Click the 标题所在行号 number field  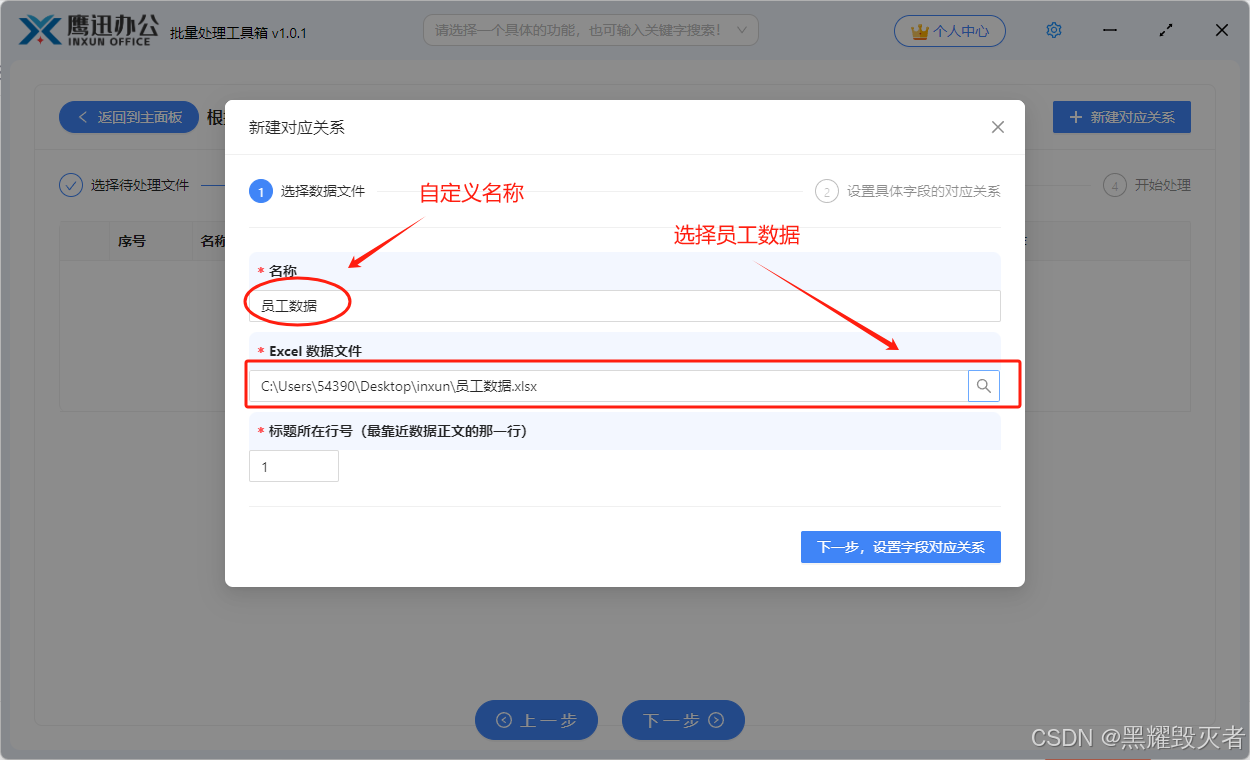[x=294, y=466]
